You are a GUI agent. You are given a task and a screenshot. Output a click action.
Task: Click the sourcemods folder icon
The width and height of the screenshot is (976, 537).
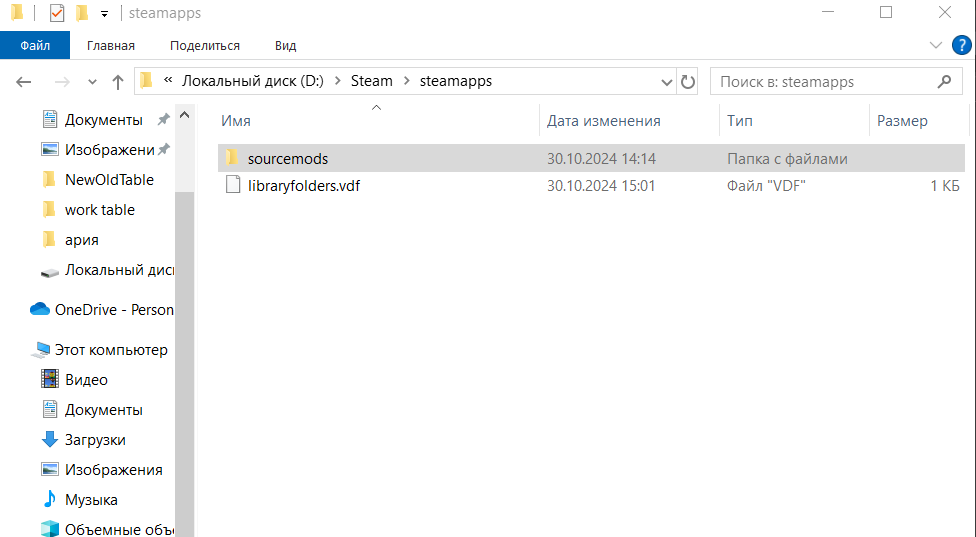tap(232, 157)
